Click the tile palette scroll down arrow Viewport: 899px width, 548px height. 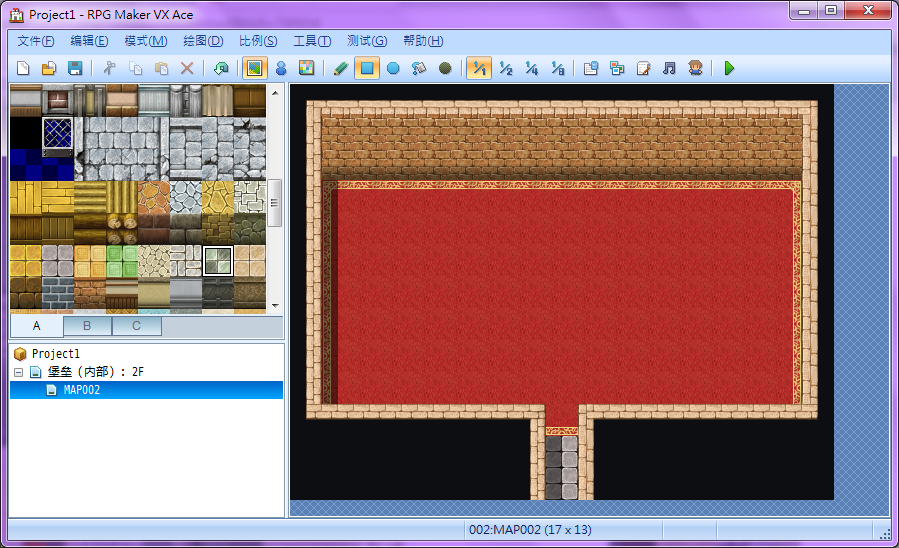tap(275, 306)
